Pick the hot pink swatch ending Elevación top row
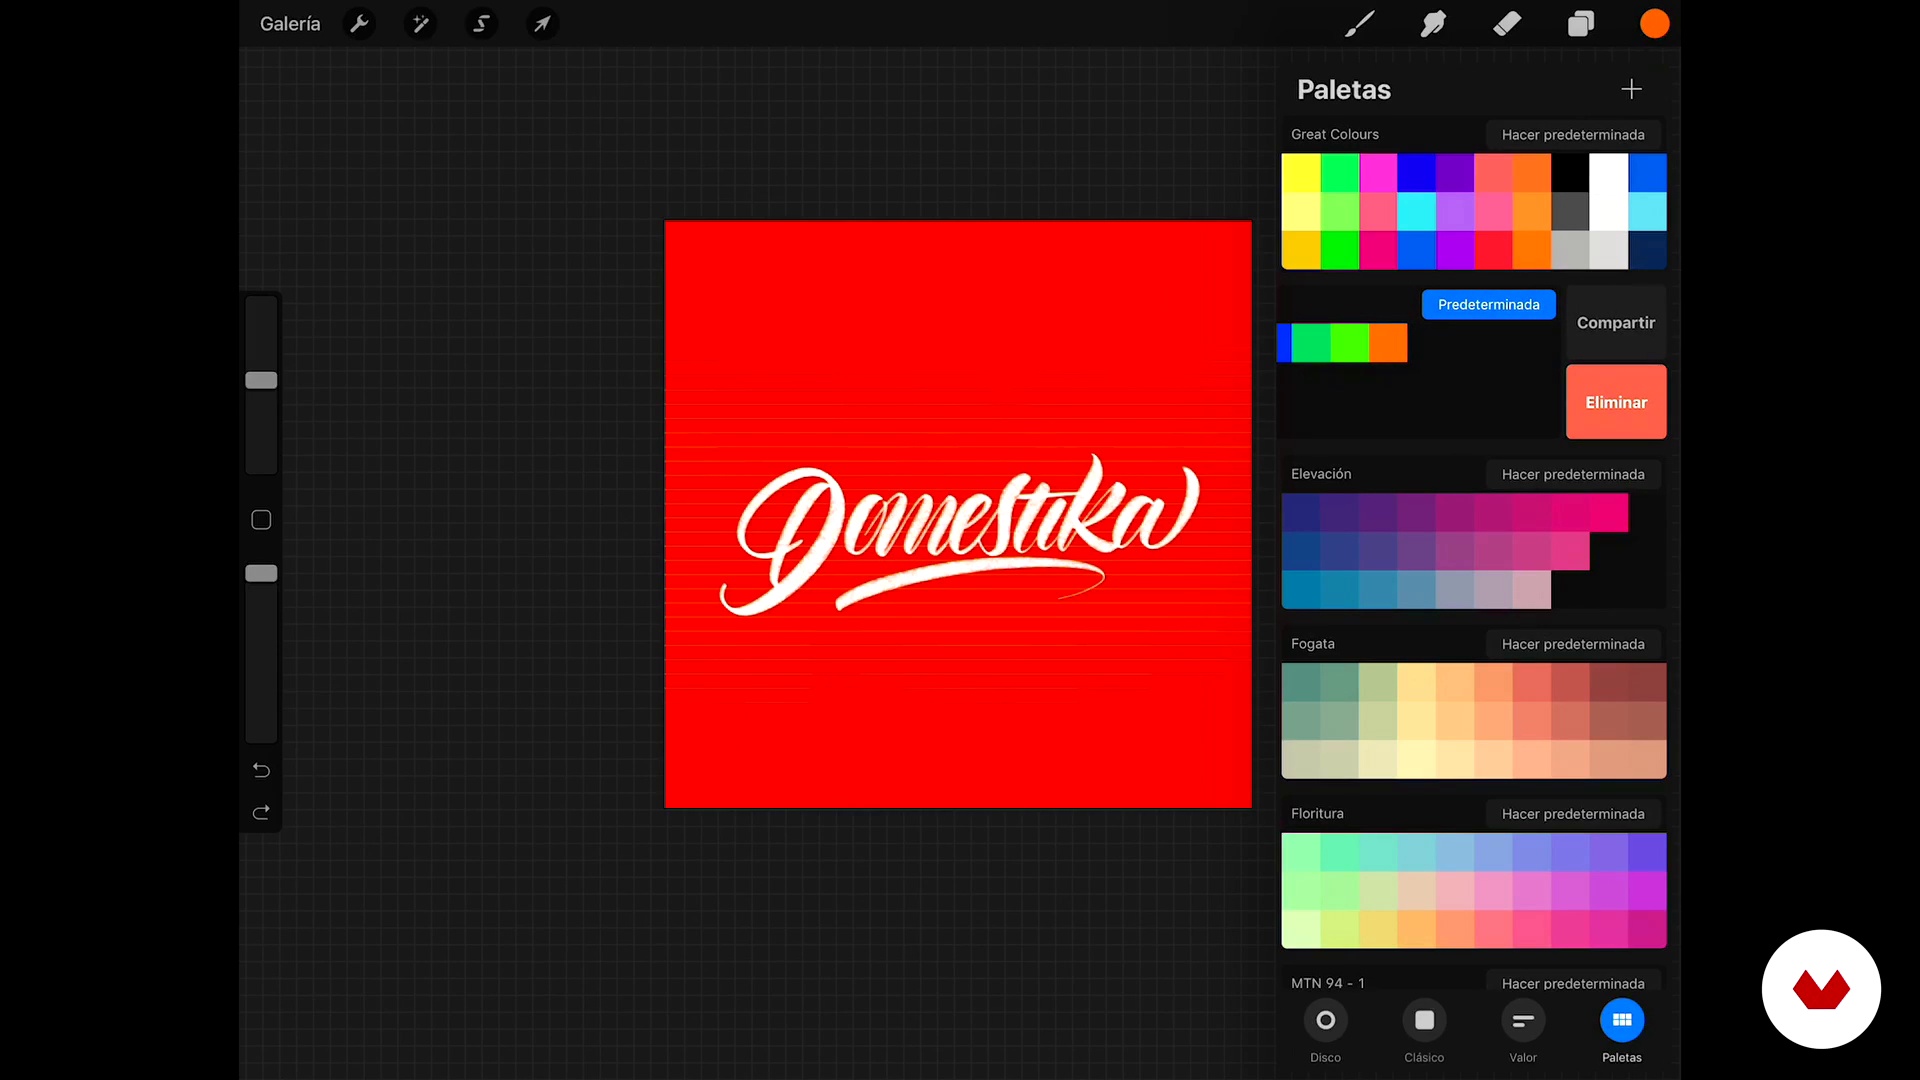 click(x=1609, y=513)
